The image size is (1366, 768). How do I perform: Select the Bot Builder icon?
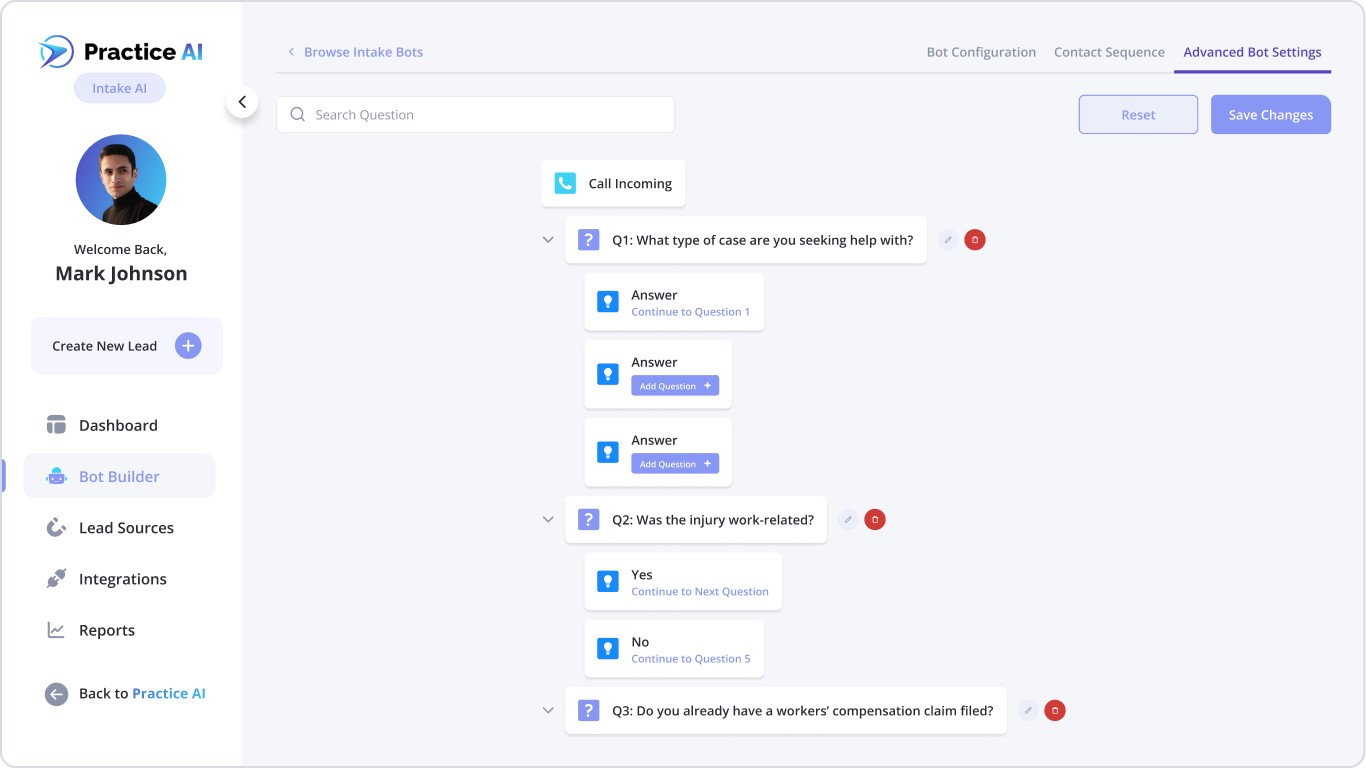(x=56, y=475)
